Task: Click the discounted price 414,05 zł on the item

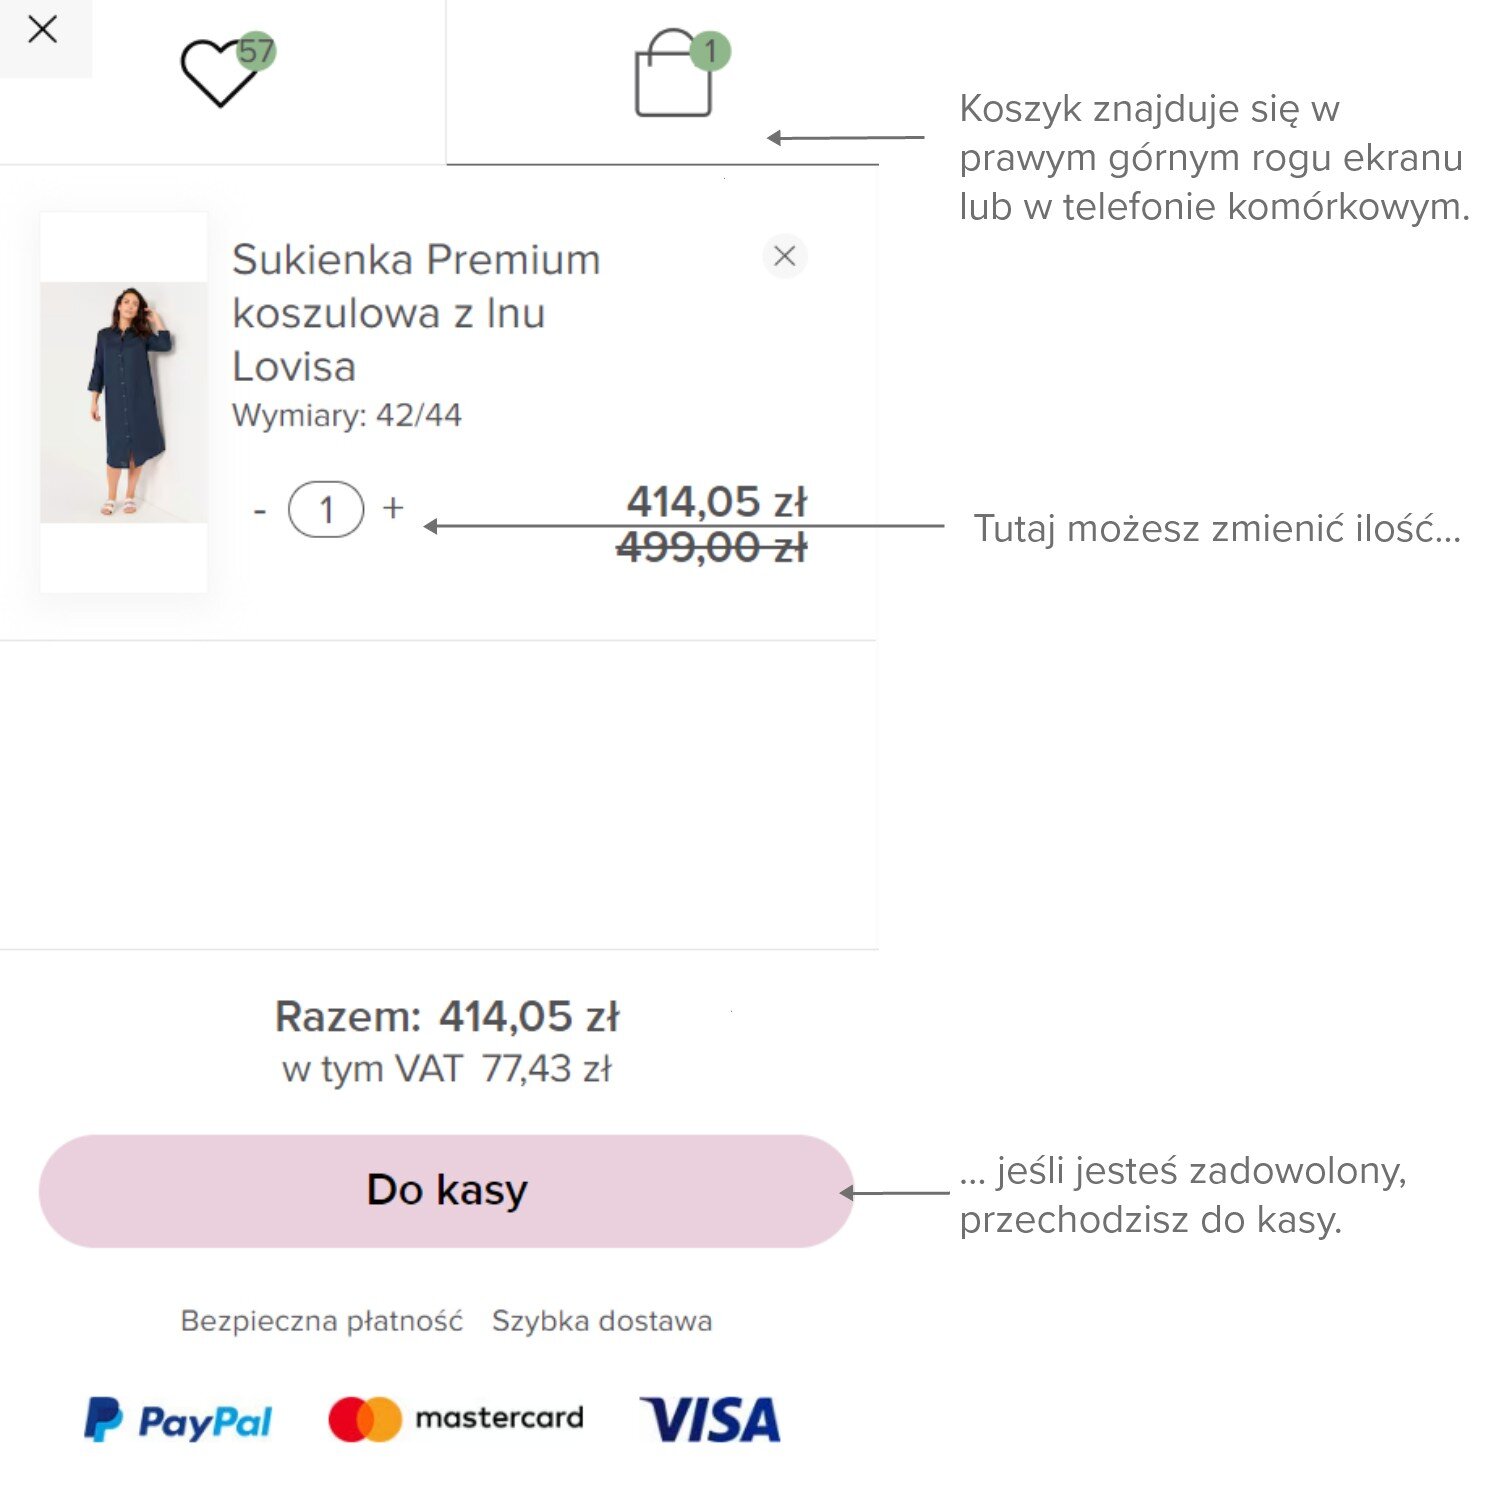Action: tap(716, 502)
